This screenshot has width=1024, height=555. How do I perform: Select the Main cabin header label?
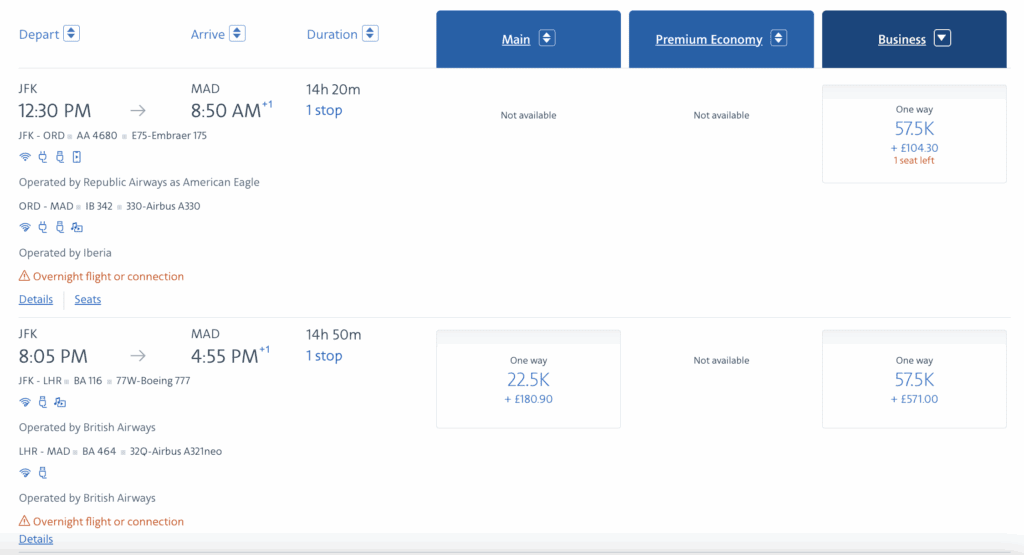pyautogui.click(x=516, y=40)
